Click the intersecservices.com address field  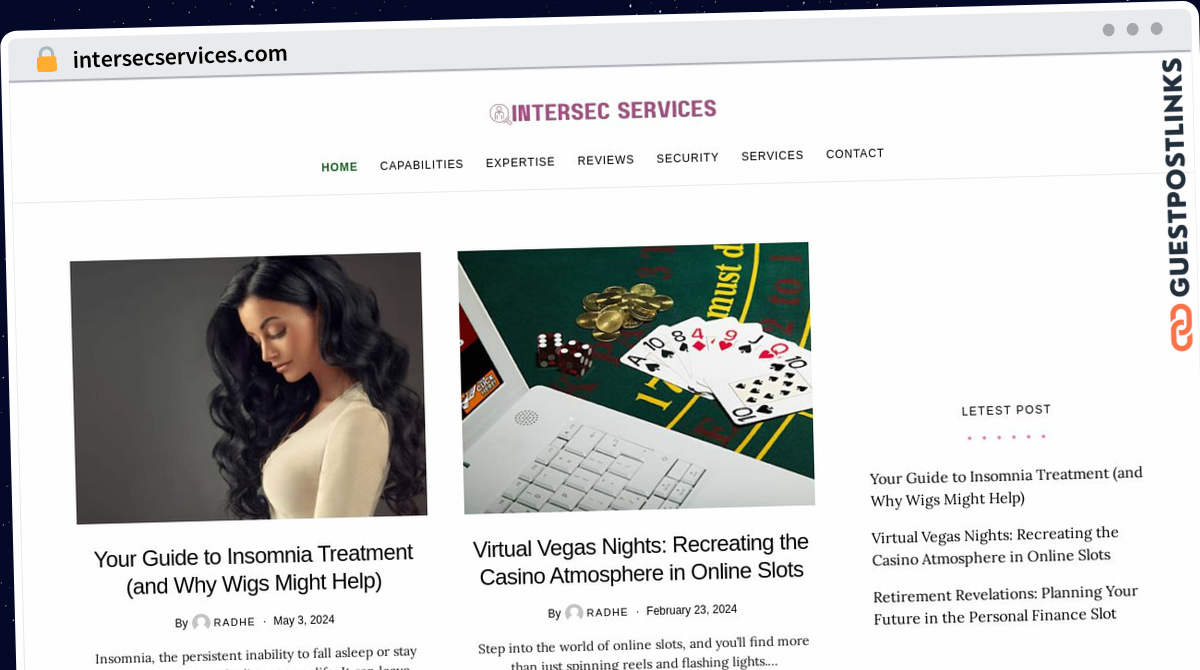[180, 57]
